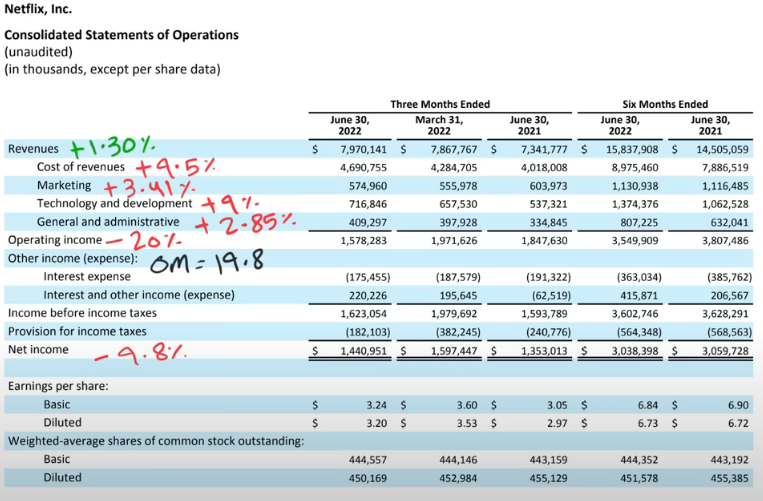Select the diluted EPS value 3.20
This screenshot has width=763, height=501.
pyautogui.click(x=377, y=423)
